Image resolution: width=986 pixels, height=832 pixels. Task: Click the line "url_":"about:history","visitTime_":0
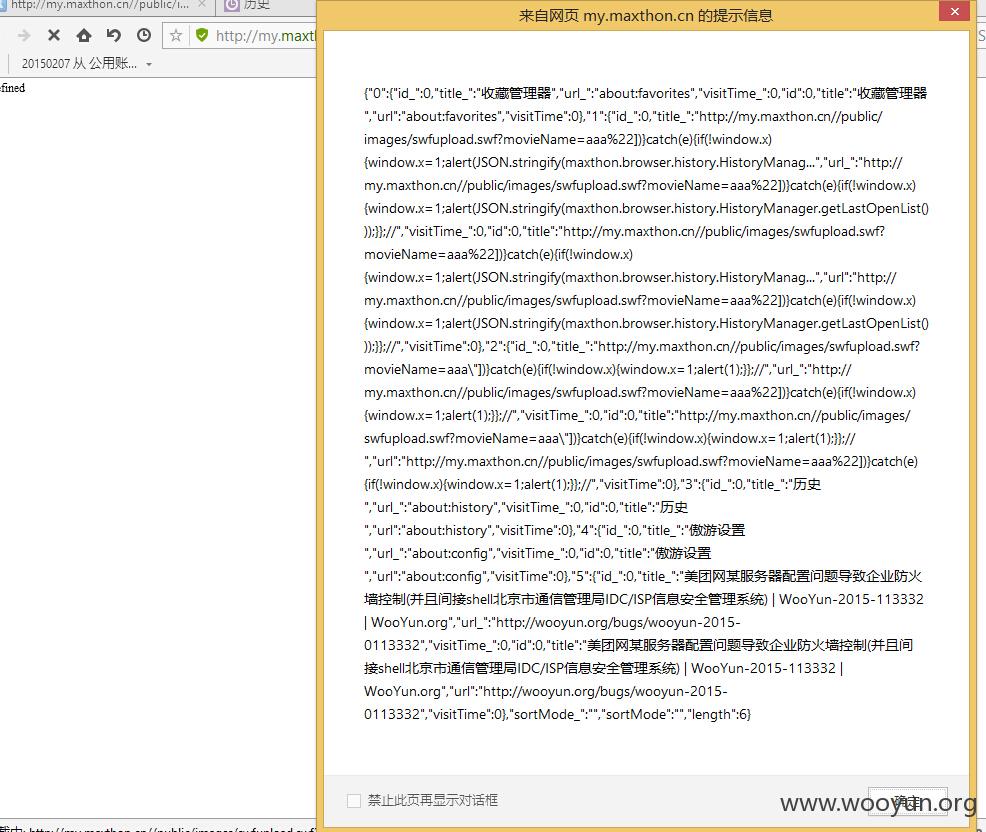coord(526,508)
